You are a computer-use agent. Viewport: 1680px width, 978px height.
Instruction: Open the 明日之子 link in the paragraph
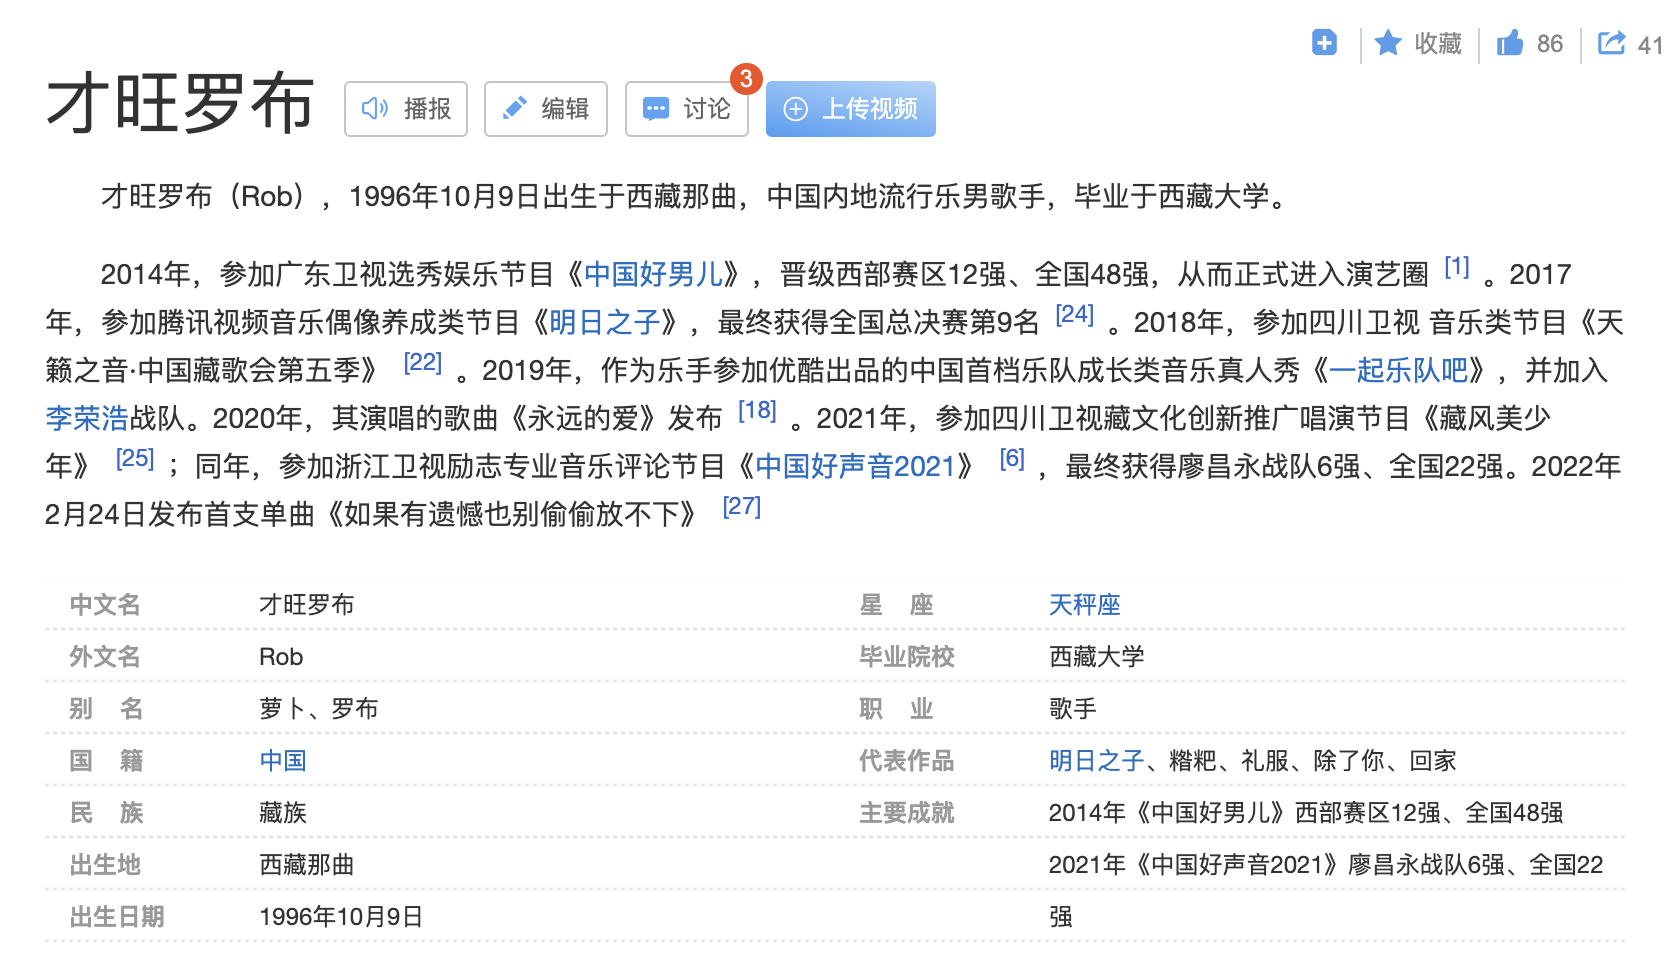tap(604, 322)
